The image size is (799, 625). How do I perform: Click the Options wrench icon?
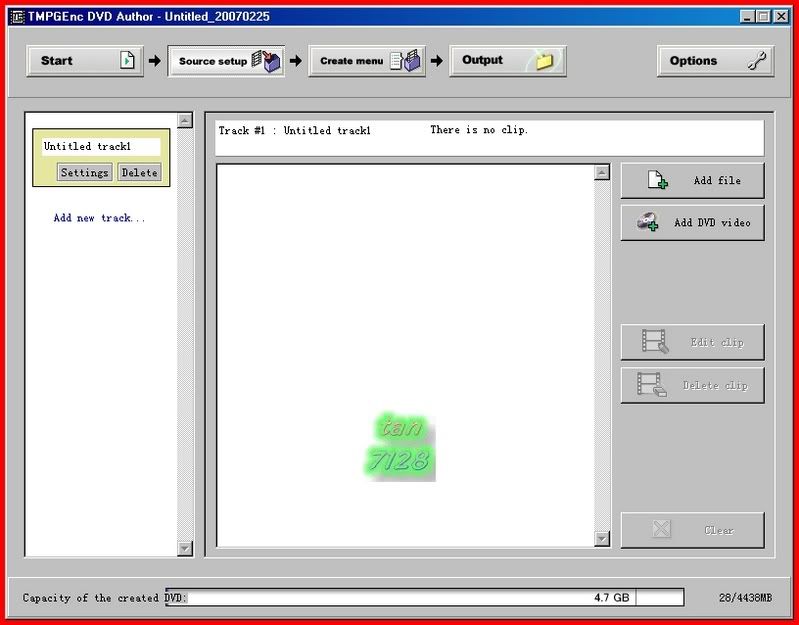tap(757, 61)
